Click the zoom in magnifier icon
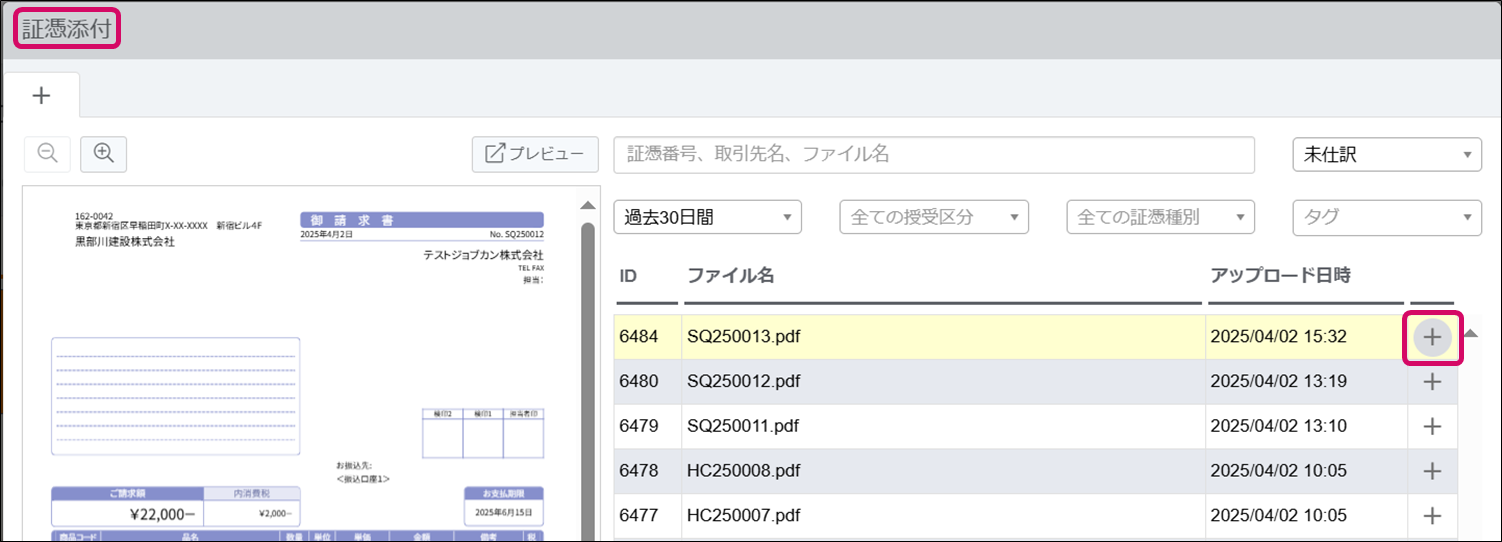 [103, 153]
